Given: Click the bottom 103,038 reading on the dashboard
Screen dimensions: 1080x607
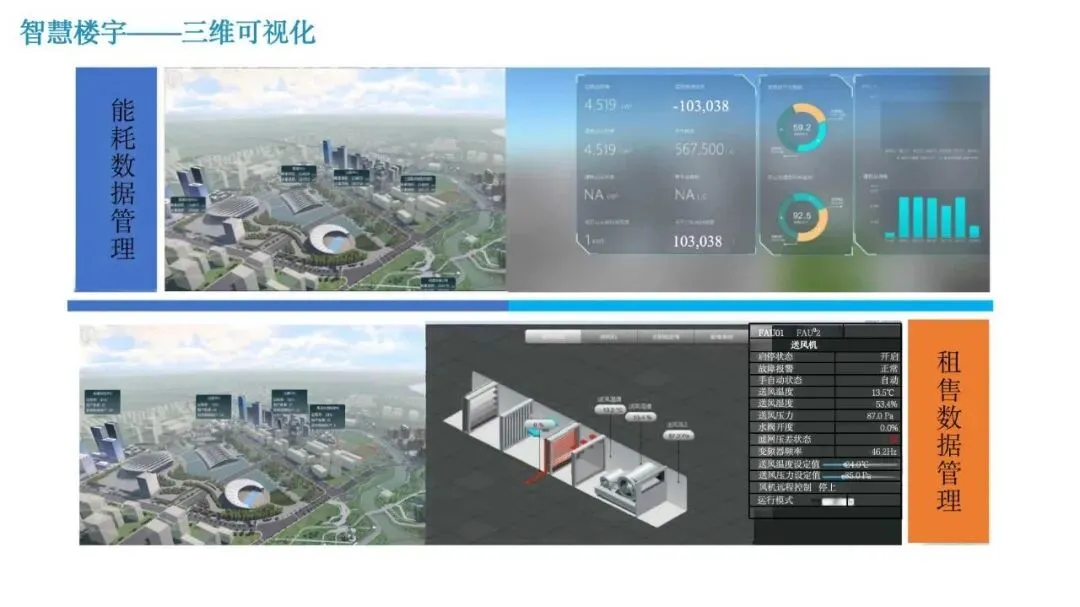Looking at the screenshot, I should [x=697, y=241].
